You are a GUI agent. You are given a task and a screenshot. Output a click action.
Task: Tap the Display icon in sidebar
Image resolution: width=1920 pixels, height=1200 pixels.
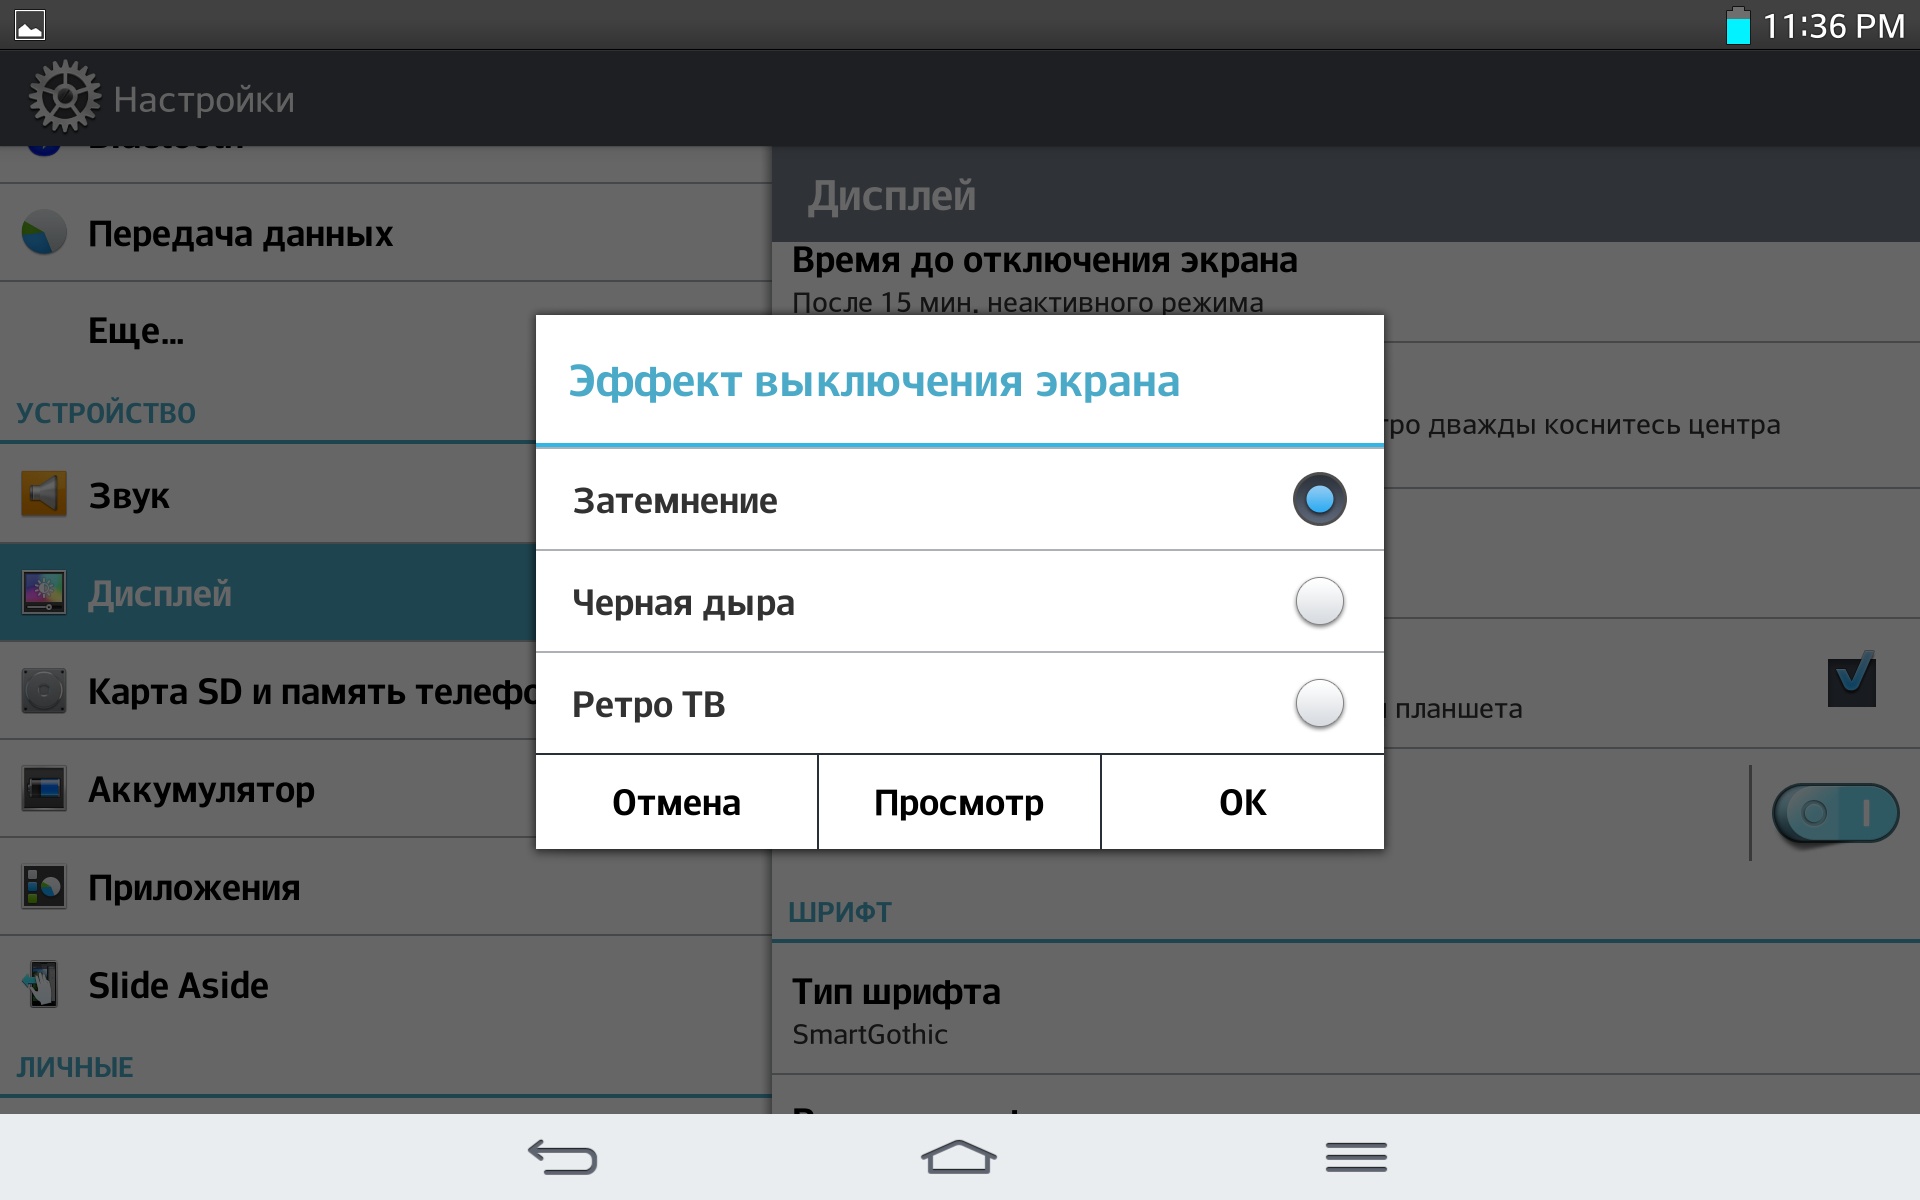[x=44, y=592]
